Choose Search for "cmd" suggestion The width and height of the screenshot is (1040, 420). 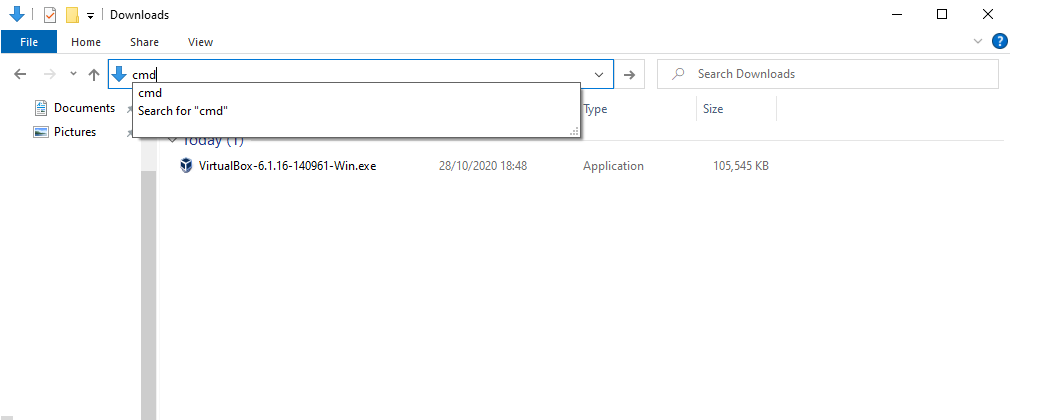pyautogui.click(x=356, y=111)
